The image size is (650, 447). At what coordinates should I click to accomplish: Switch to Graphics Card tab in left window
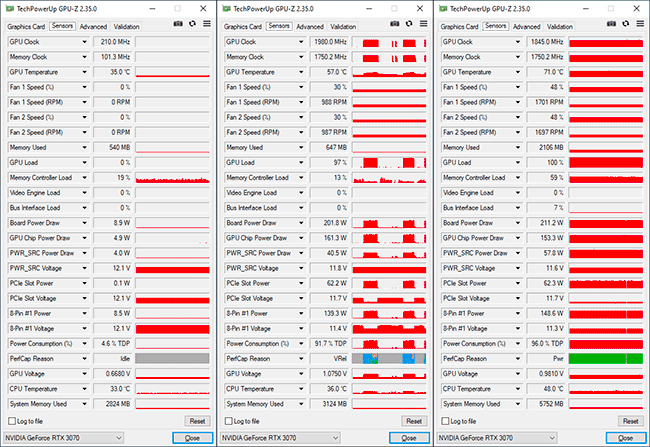point(25,26)
